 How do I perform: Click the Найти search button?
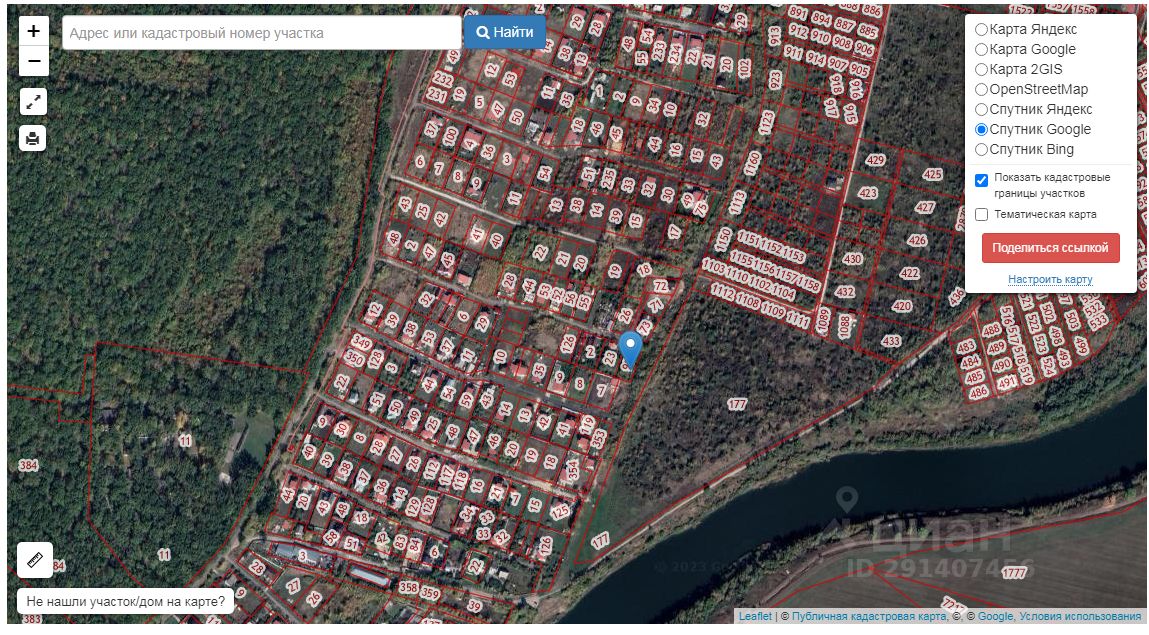(x=505, y=32)
